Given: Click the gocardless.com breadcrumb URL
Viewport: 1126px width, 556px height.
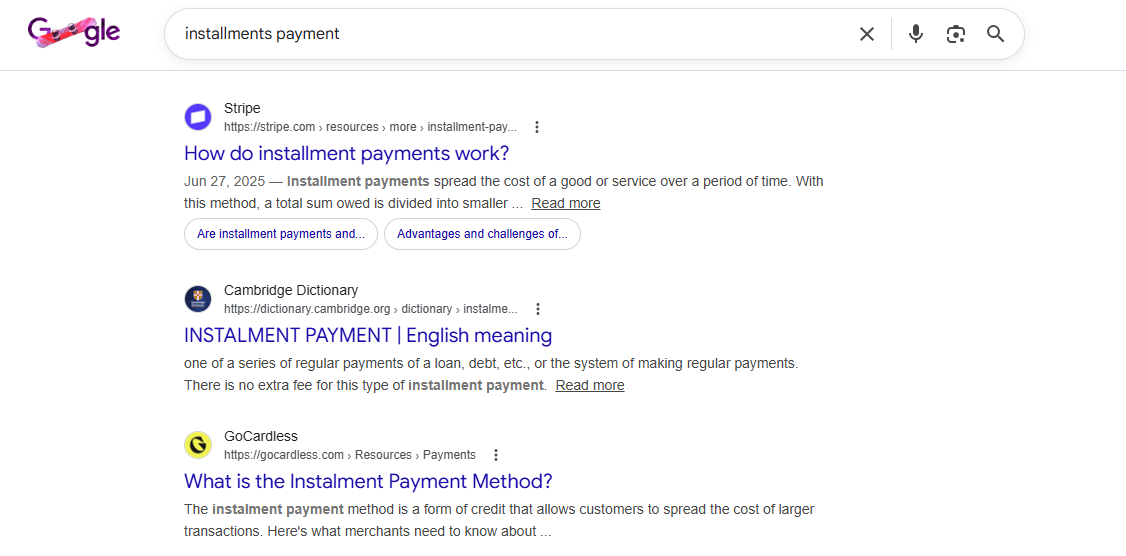Looking at the screenshot, I should [350, 455].
